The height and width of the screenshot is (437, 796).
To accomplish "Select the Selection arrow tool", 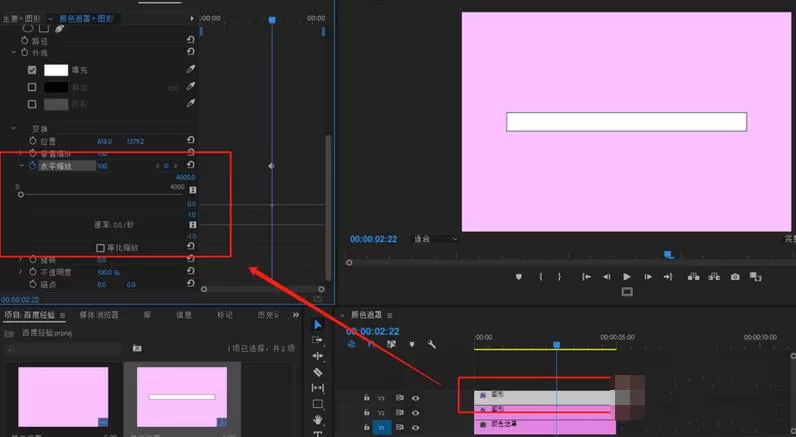I will (318, 325).
